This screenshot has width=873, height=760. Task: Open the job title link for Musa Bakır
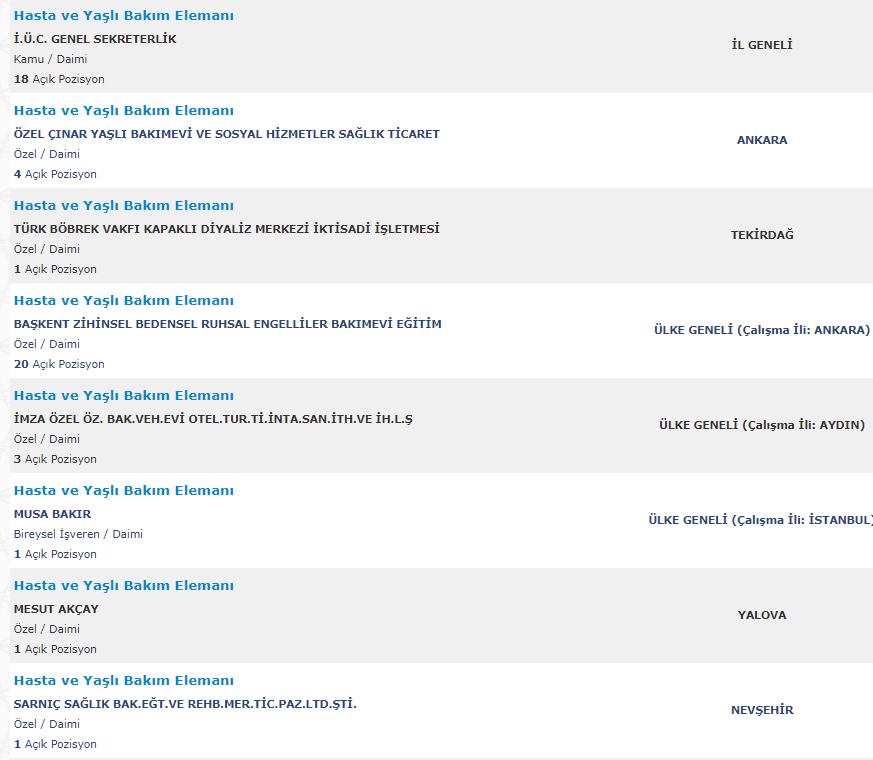[124, 491]
